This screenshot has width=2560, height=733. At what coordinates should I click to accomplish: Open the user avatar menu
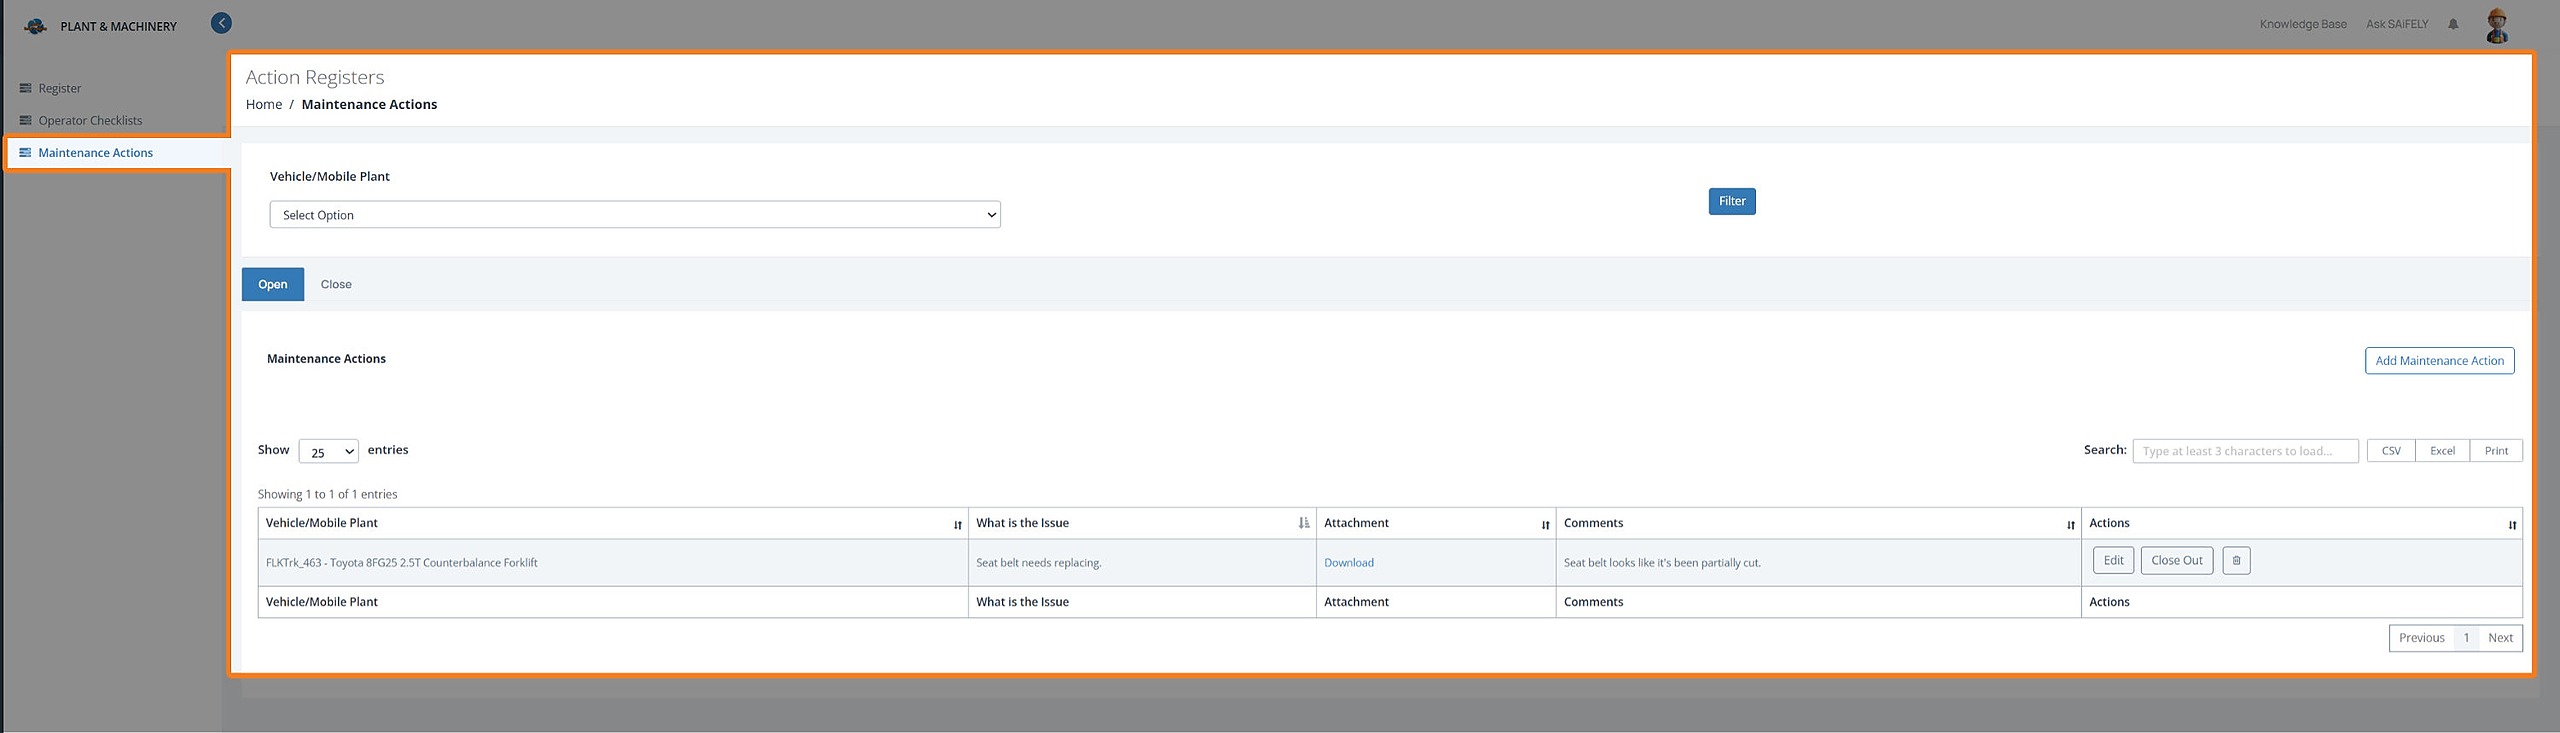[x=2497, y=26]
